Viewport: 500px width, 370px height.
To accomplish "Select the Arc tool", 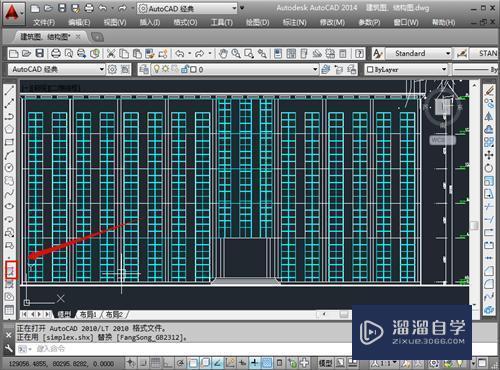I will (9, 155).
